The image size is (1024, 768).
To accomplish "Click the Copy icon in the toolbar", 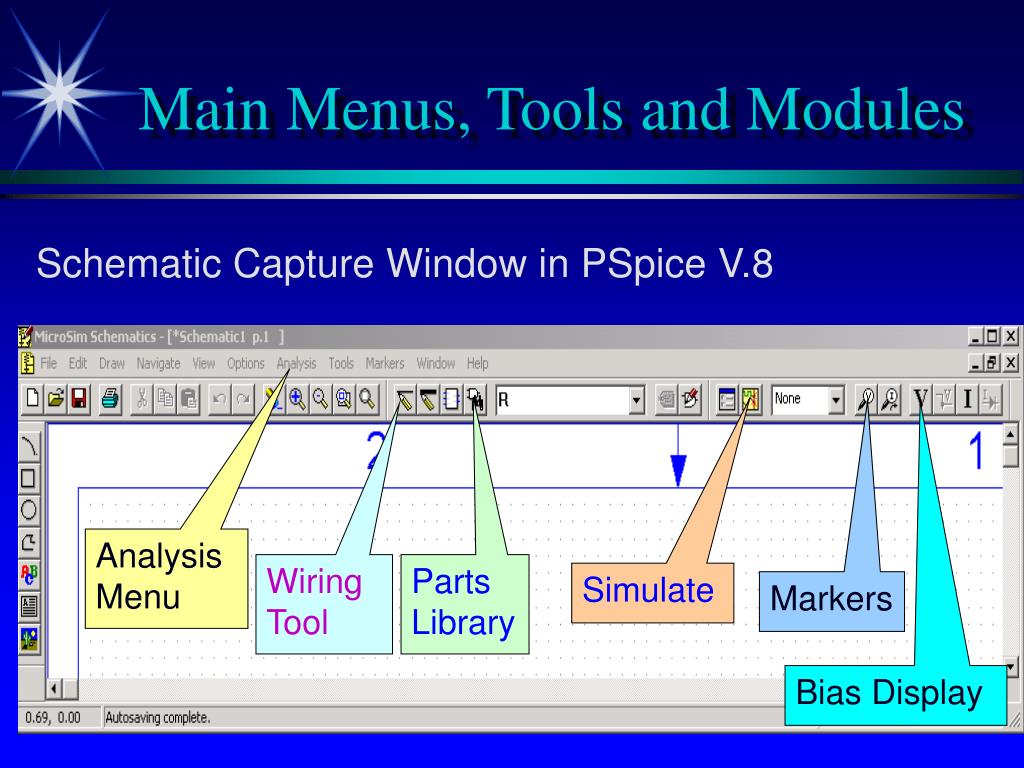I will coord(165,398).
